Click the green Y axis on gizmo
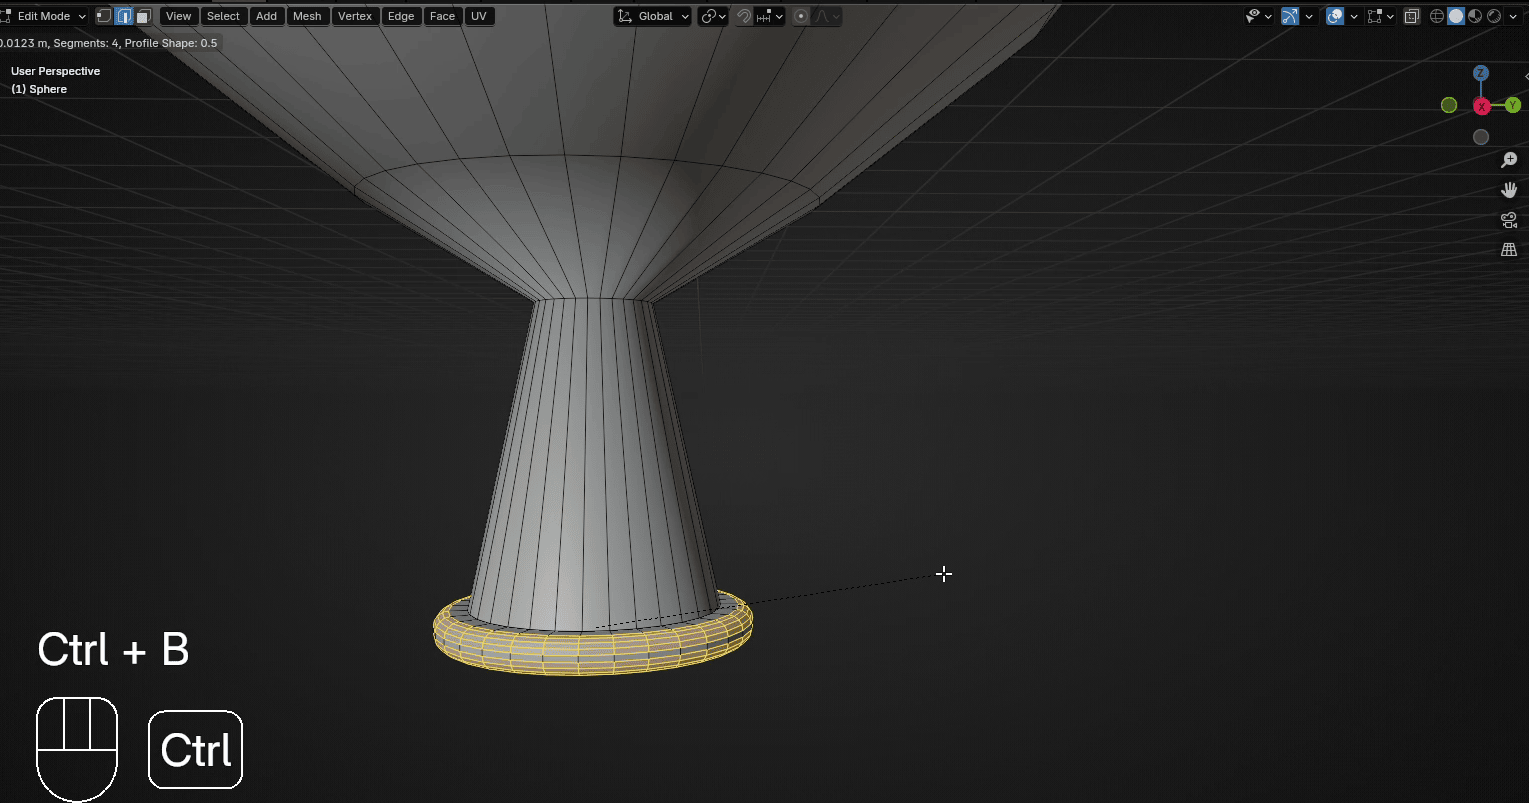This screenshot has width=1529, height=803. [x=1513, y=105]
